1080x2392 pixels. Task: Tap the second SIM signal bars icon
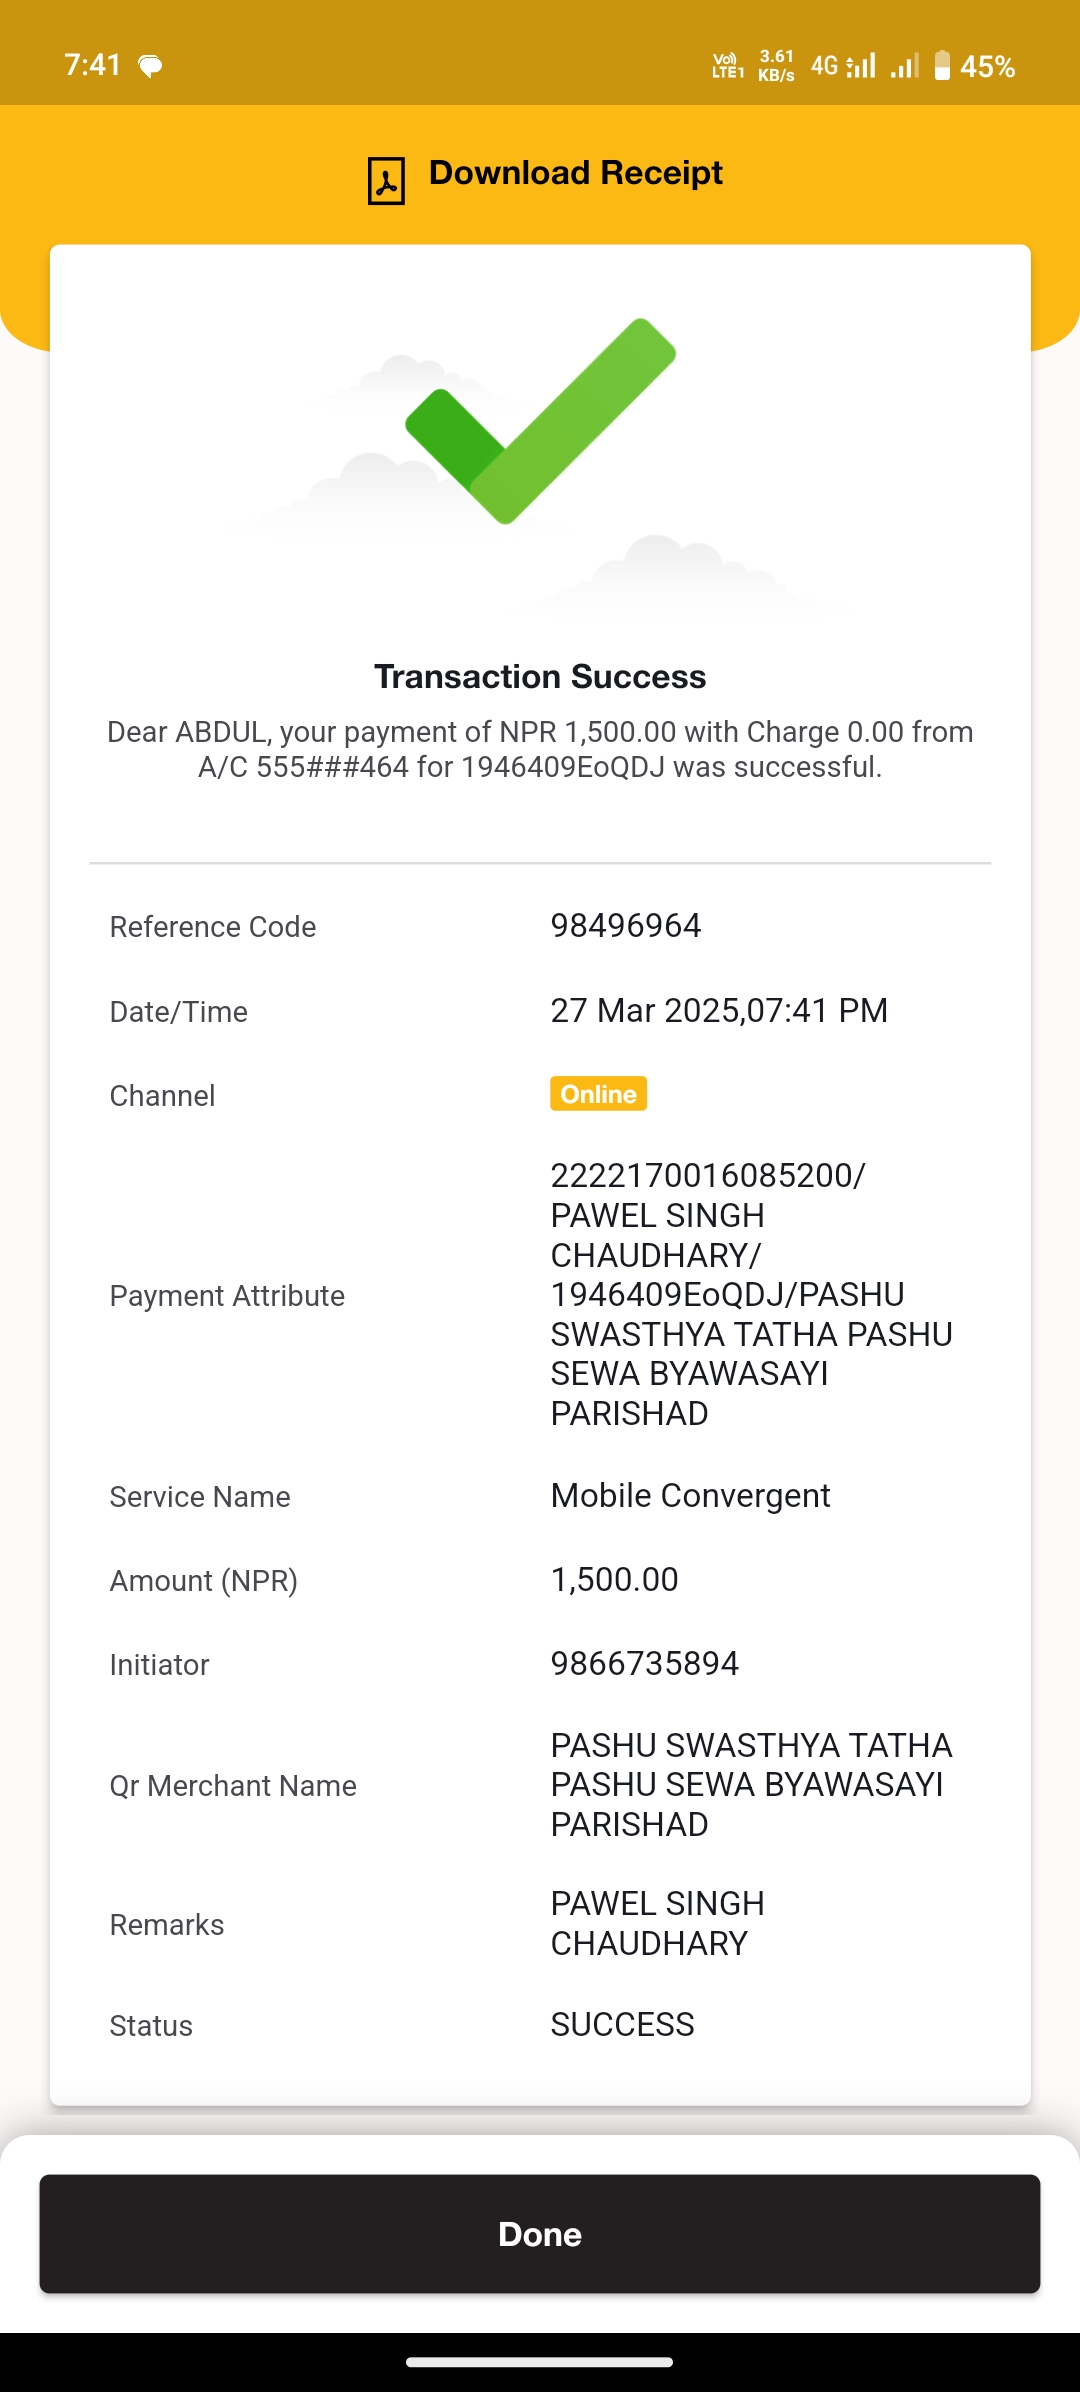904,66
